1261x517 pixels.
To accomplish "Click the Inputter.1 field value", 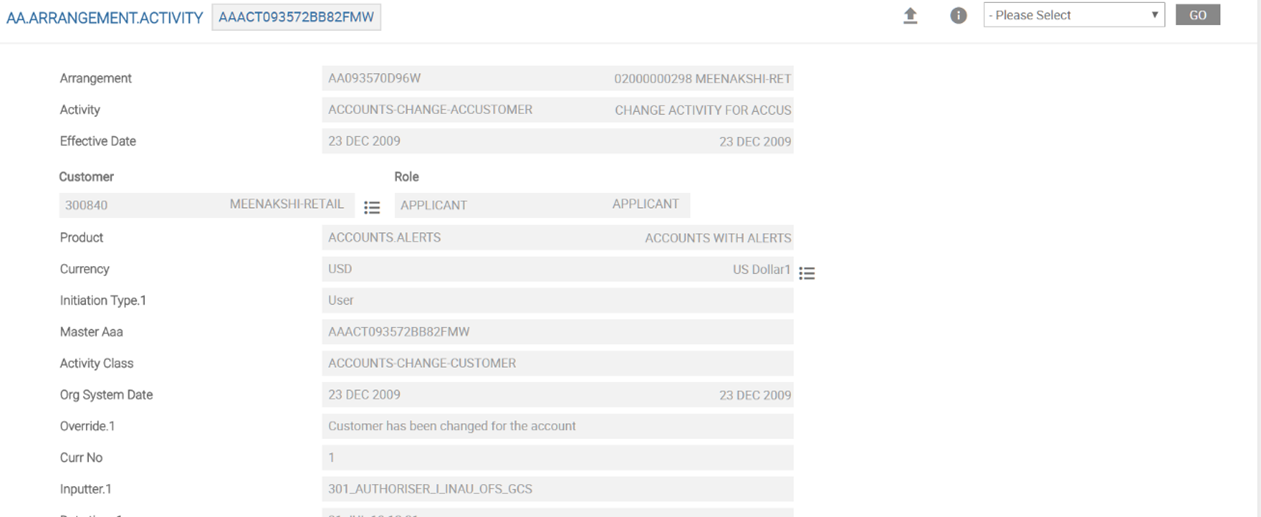I will pyautogui.click(x=557, y=489).
